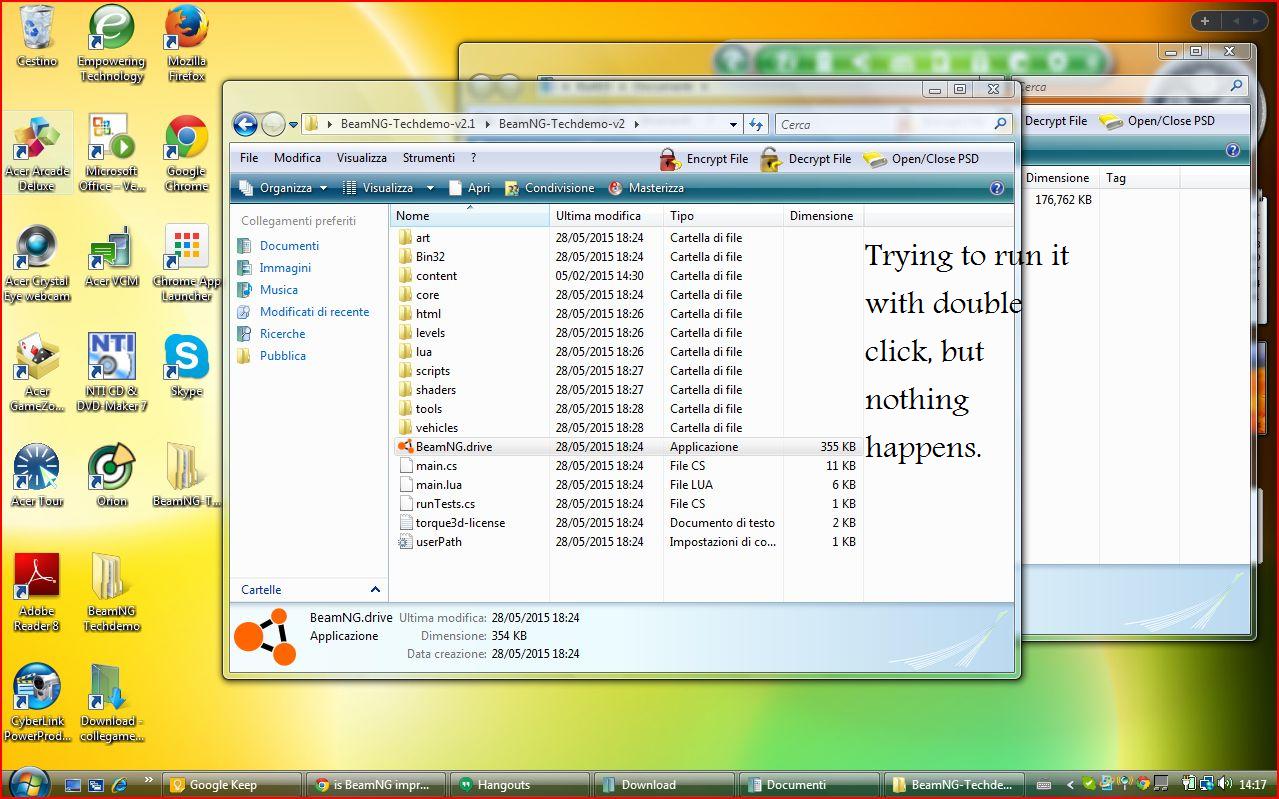Open the Modifica menu

click(x=297, y=158)
